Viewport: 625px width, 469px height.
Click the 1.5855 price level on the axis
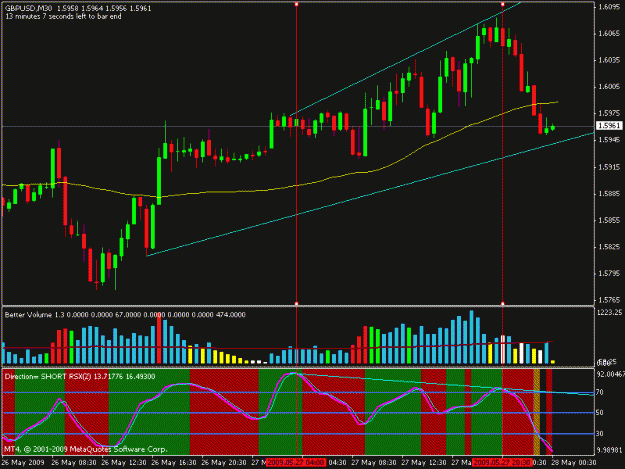coord(609,220)
